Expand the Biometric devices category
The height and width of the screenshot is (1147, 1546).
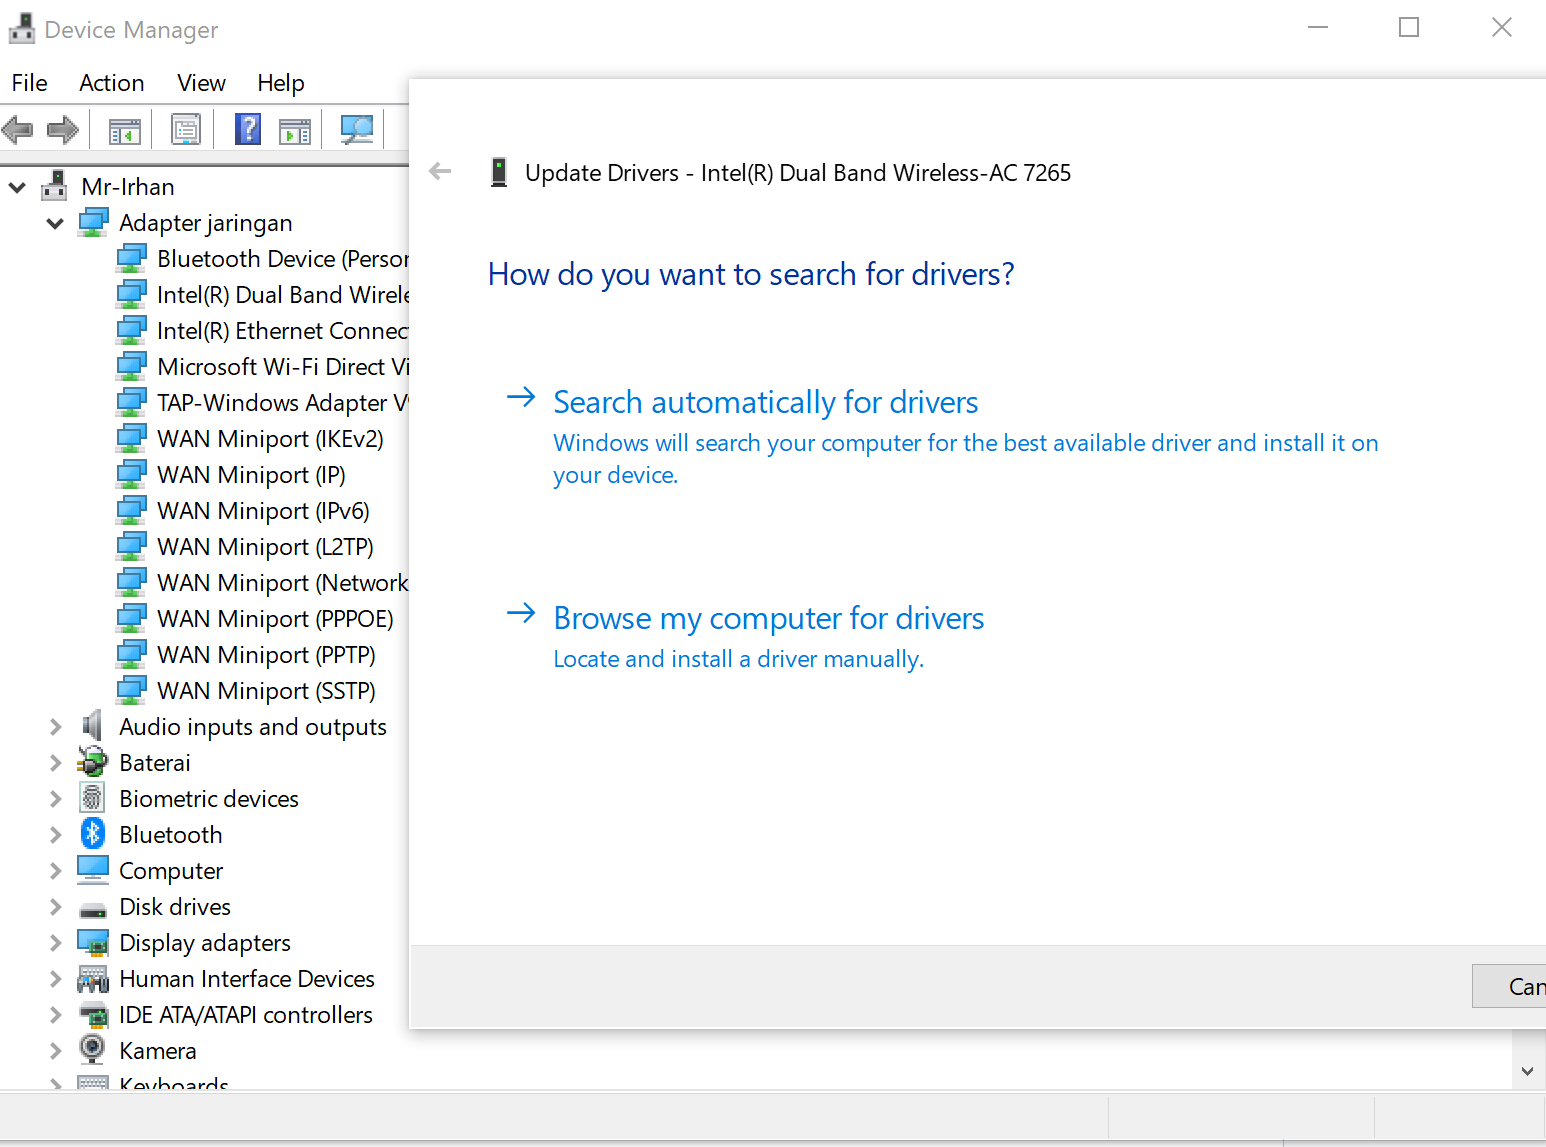(x=56, y=799)
